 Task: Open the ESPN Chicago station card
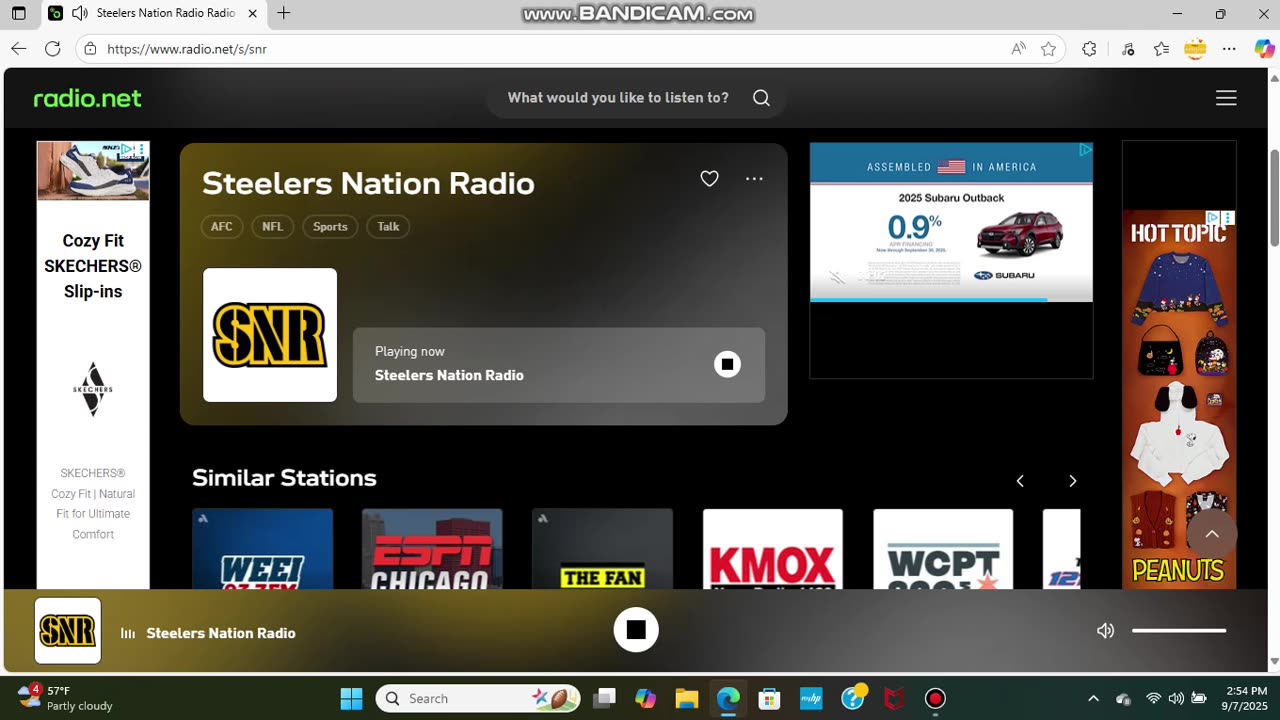pos(432,549)
